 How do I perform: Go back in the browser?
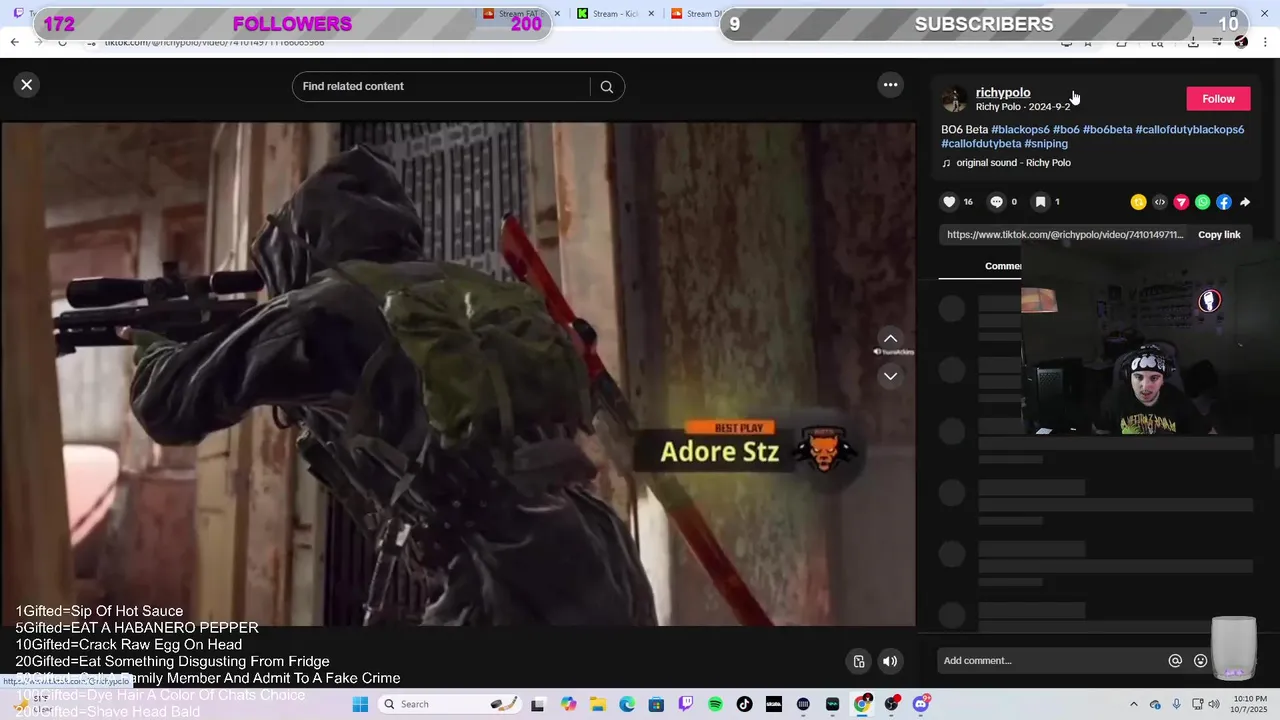coord(14,42)
